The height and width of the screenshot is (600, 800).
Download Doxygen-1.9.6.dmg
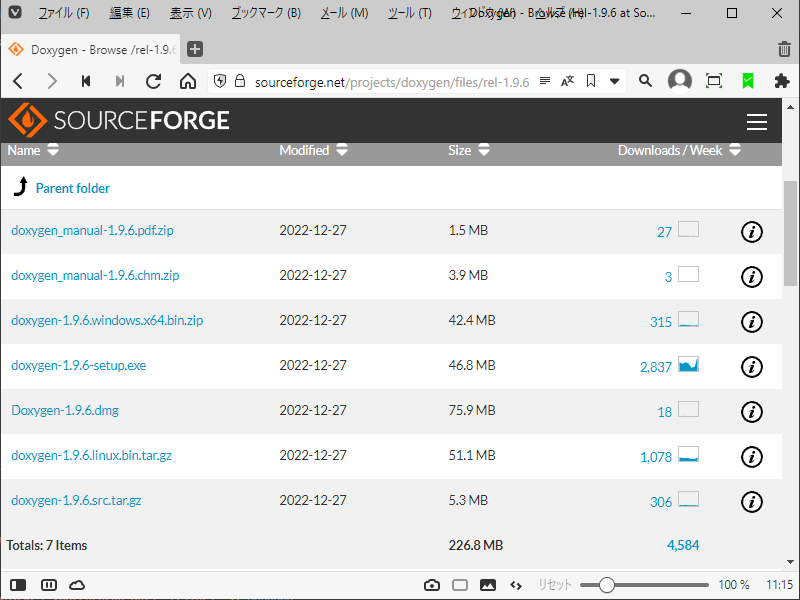tap(65, 410)
